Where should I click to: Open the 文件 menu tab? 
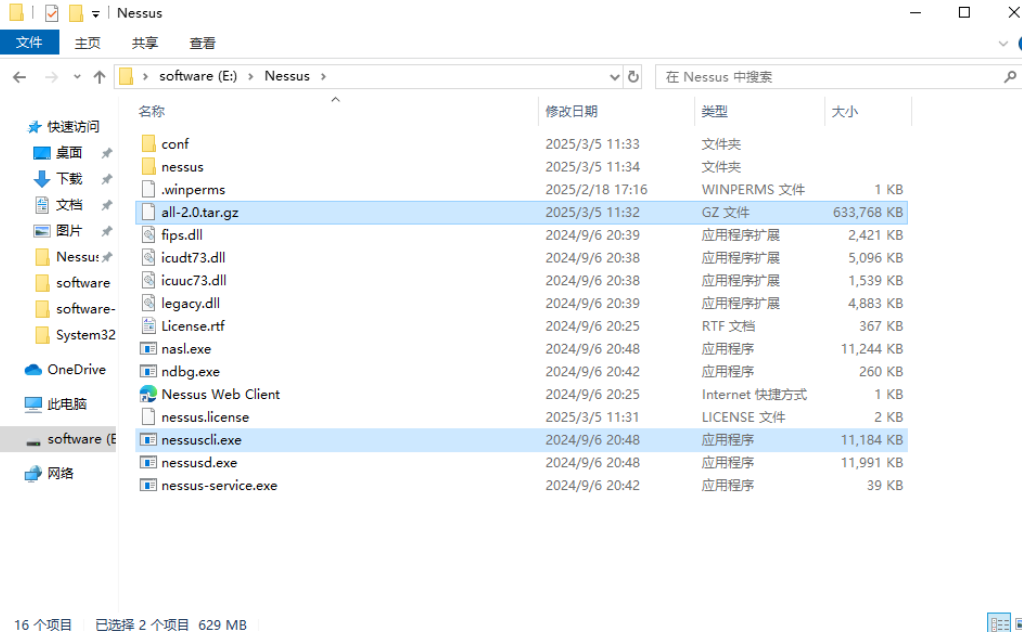click(x=29, y=43)
